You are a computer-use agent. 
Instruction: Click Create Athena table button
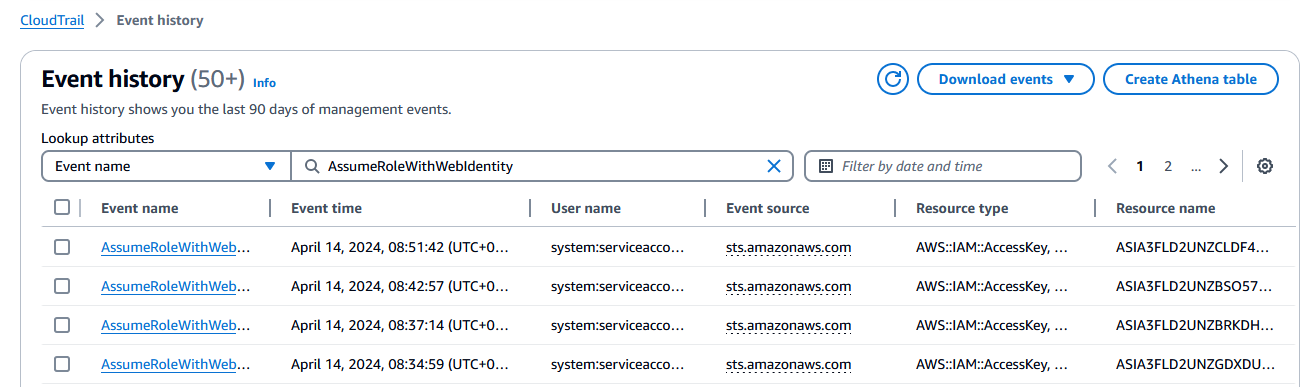(x=1191, y=79)
